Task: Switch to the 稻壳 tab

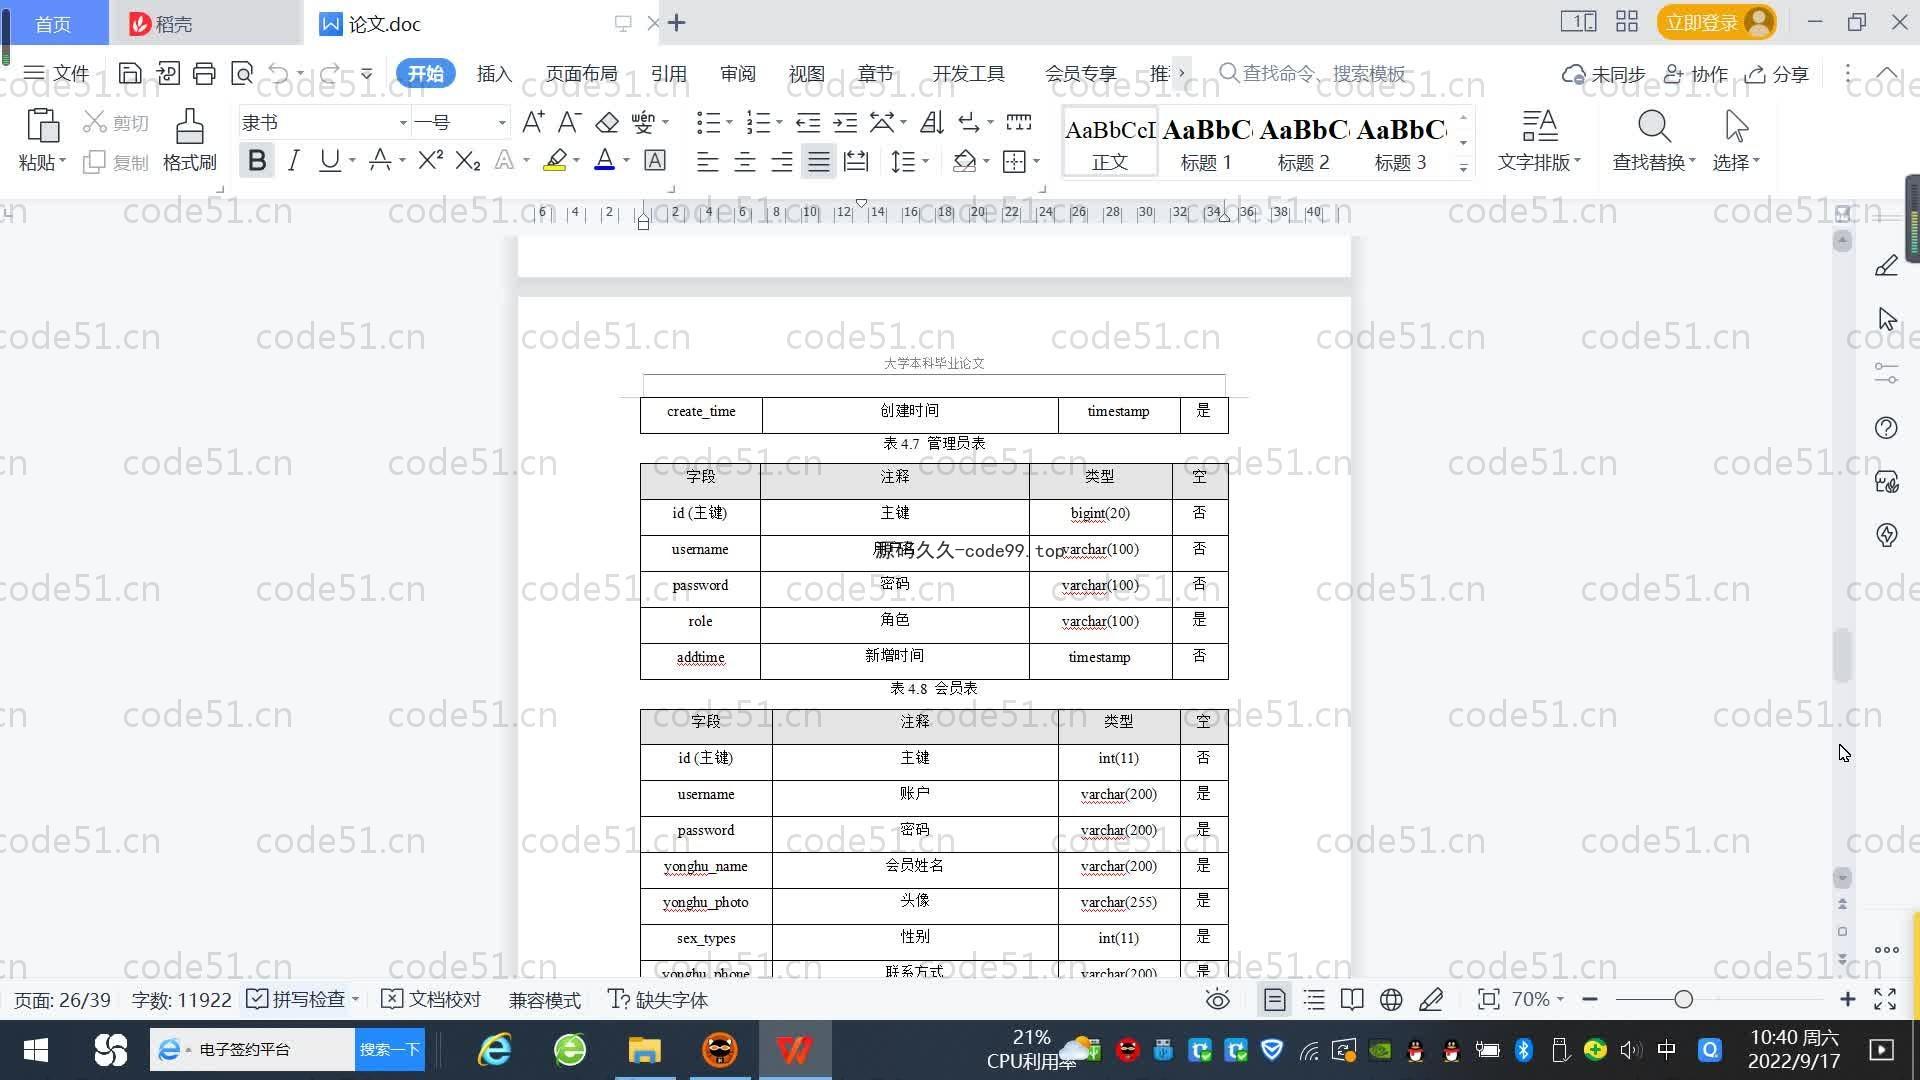Action: (204, 23)
